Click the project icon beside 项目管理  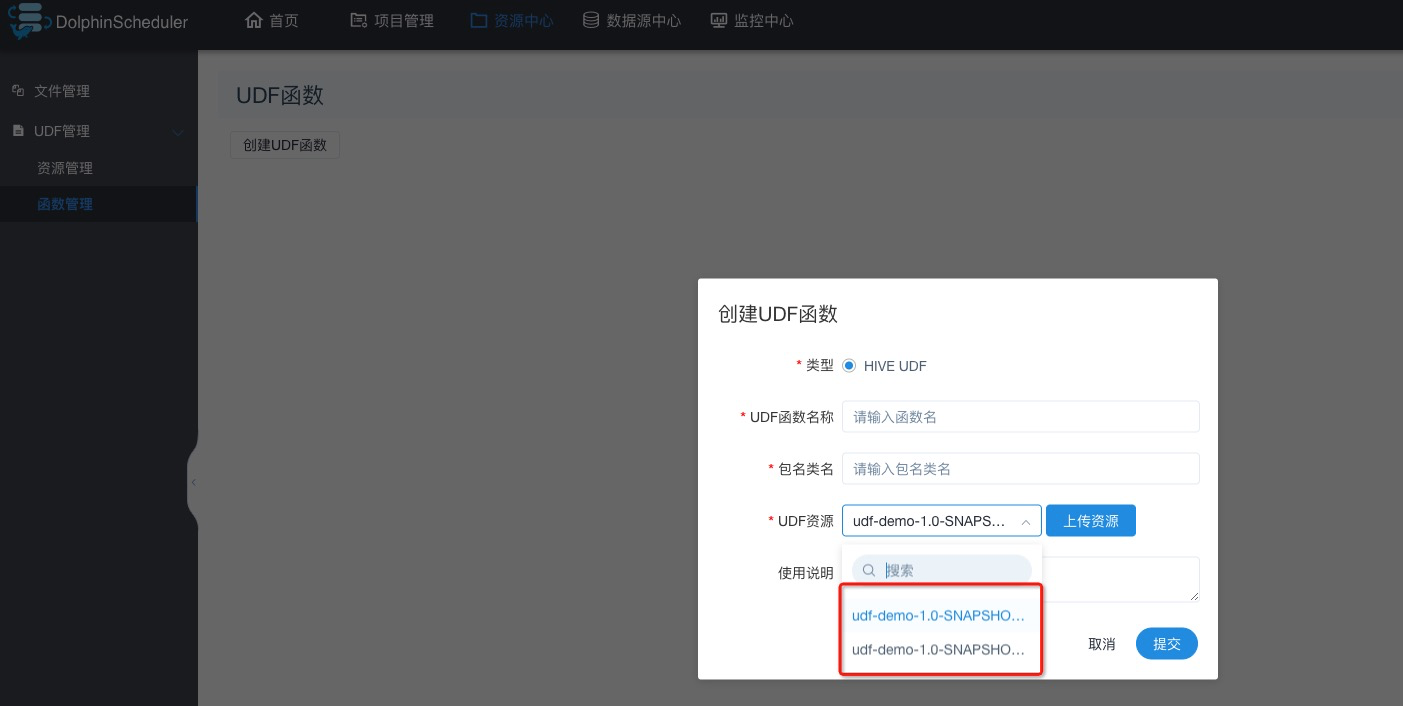(359, 20)
